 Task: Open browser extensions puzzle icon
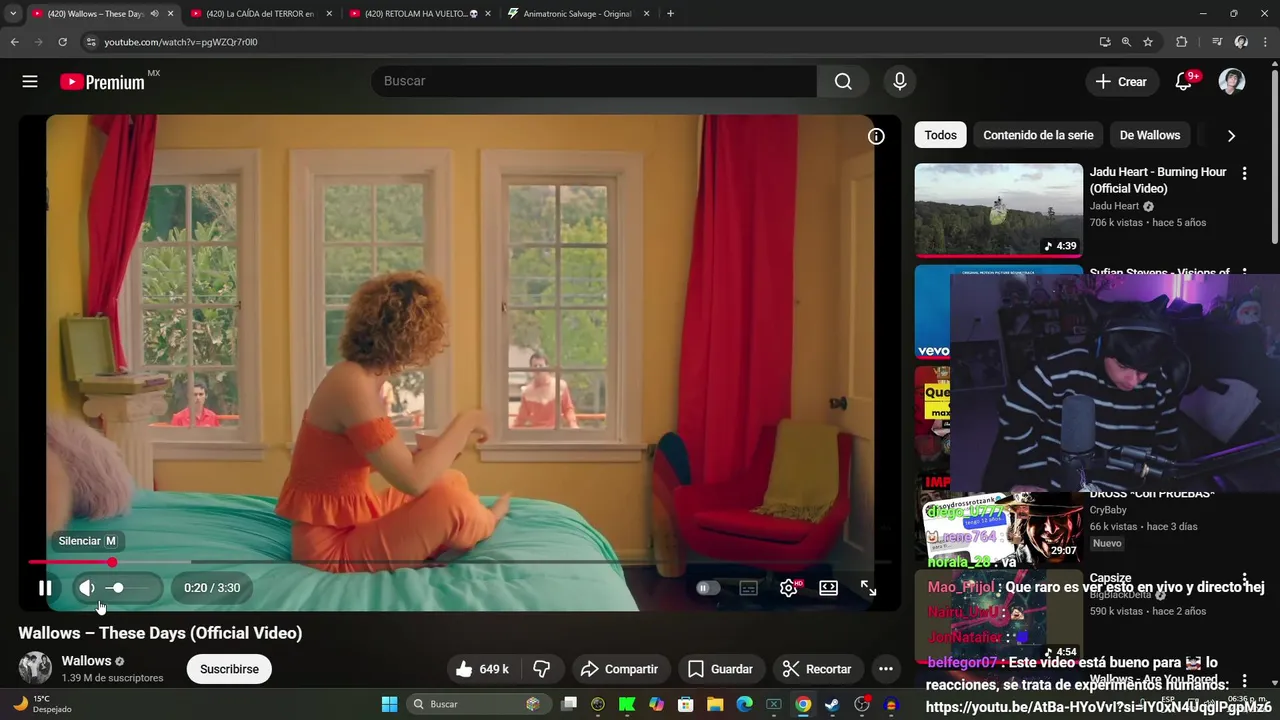point(1181,42)
